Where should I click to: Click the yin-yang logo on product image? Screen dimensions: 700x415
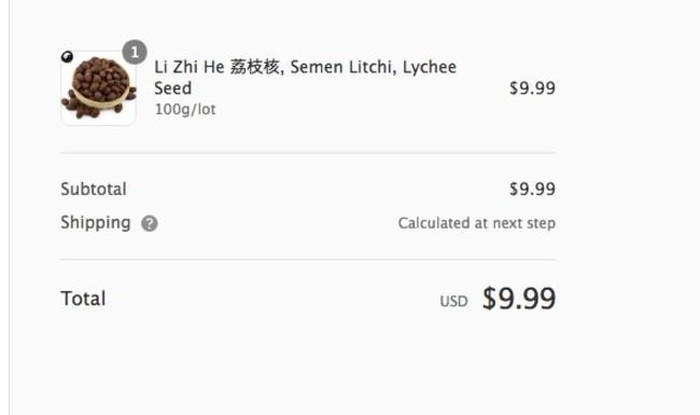click(x=66, y=57)
